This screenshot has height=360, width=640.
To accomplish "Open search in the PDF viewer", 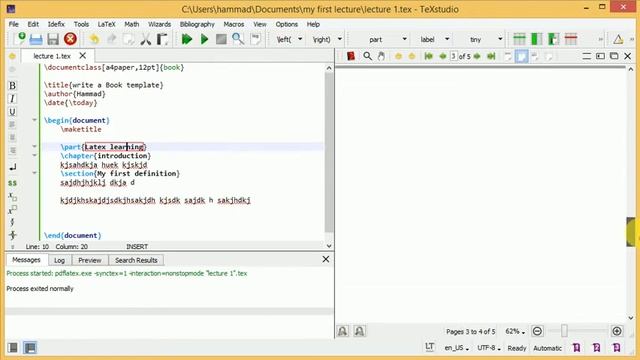I will pos(367,56).
